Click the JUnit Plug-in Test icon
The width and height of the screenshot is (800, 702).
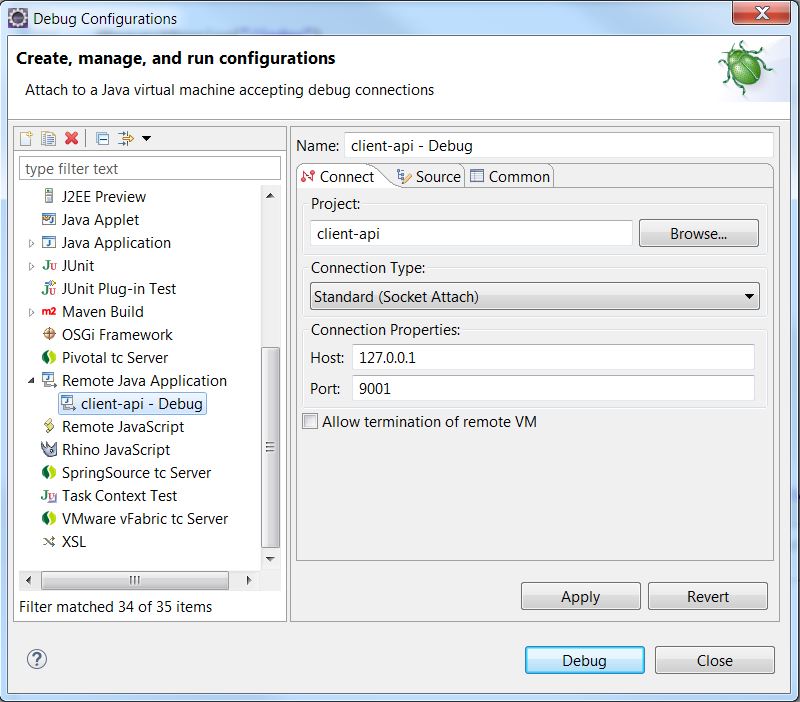[49, 288]
